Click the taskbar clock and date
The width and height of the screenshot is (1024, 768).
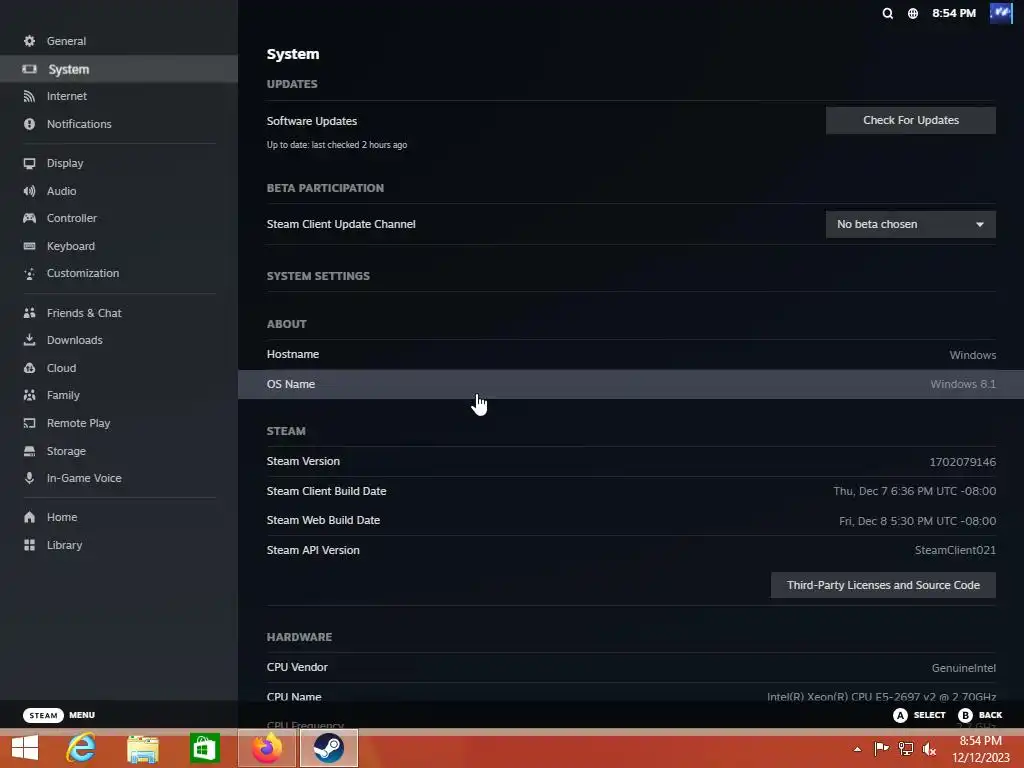(981, 749)
